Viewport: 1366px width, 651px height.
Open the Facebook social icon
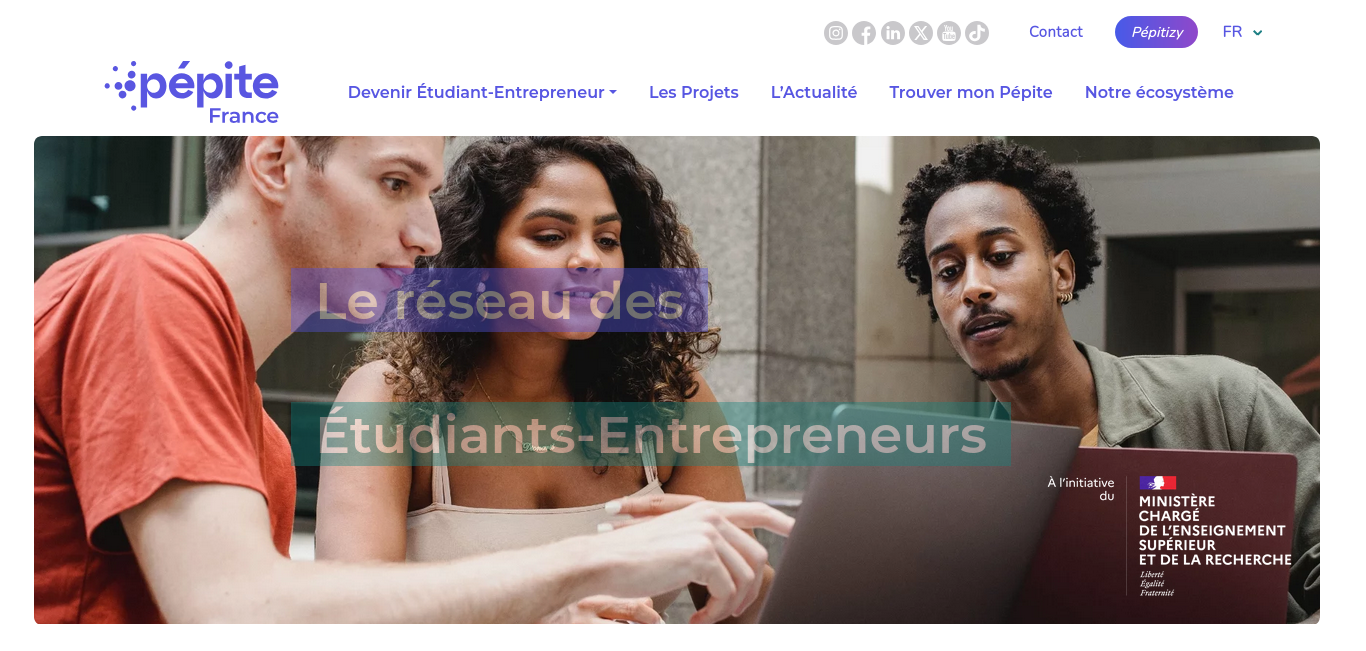[864, 33]
